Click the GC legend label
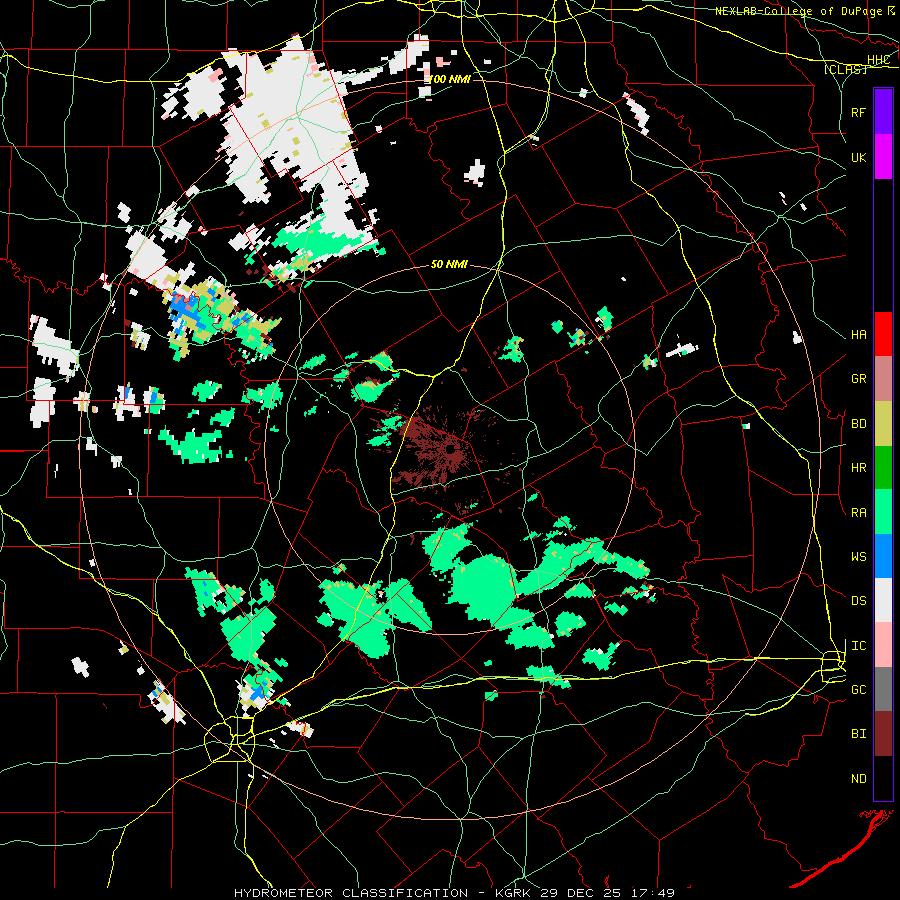 coord(858,690)
